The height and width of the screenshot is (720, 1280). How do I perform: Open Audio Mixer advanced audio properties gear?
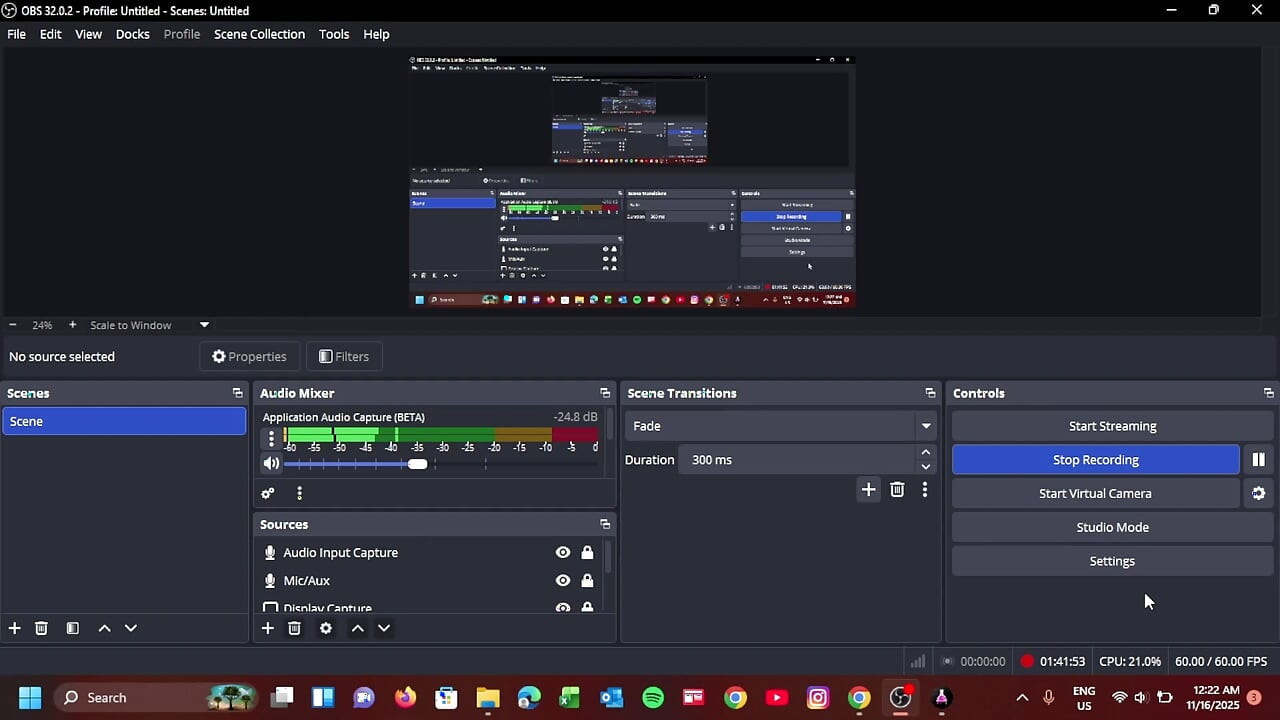coord(268,494)
